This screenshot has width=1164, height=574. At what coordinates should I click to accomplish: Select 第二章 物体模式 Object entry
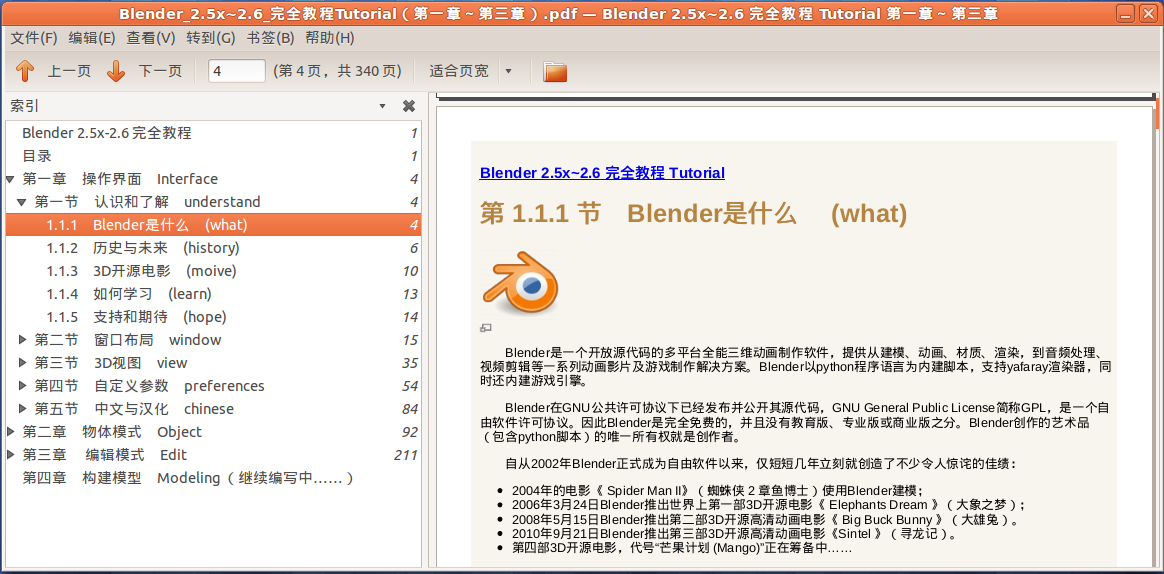pyautogui.click(x=213, y=432)
